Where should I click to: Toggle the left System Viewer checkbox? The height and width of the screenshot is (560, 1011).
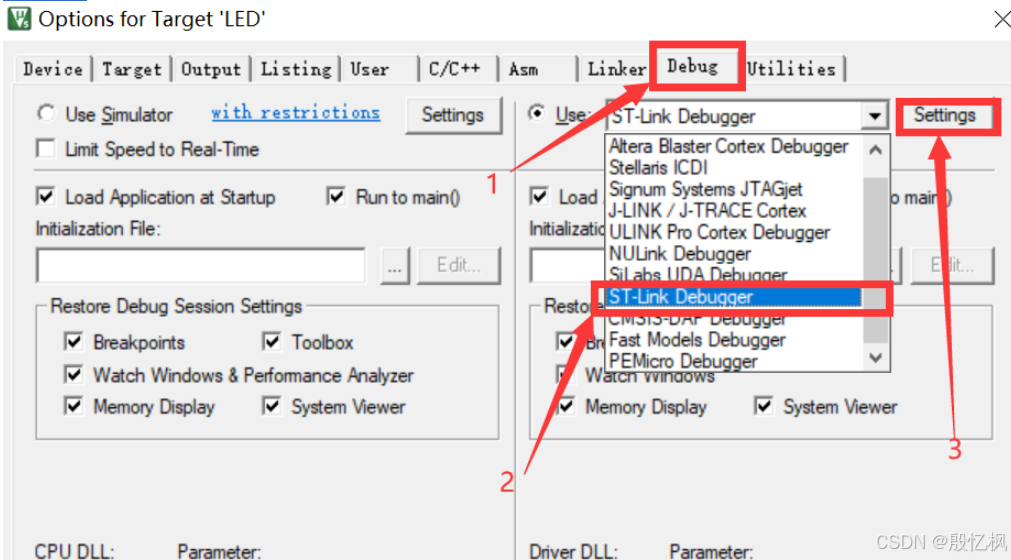click(272, 406)
